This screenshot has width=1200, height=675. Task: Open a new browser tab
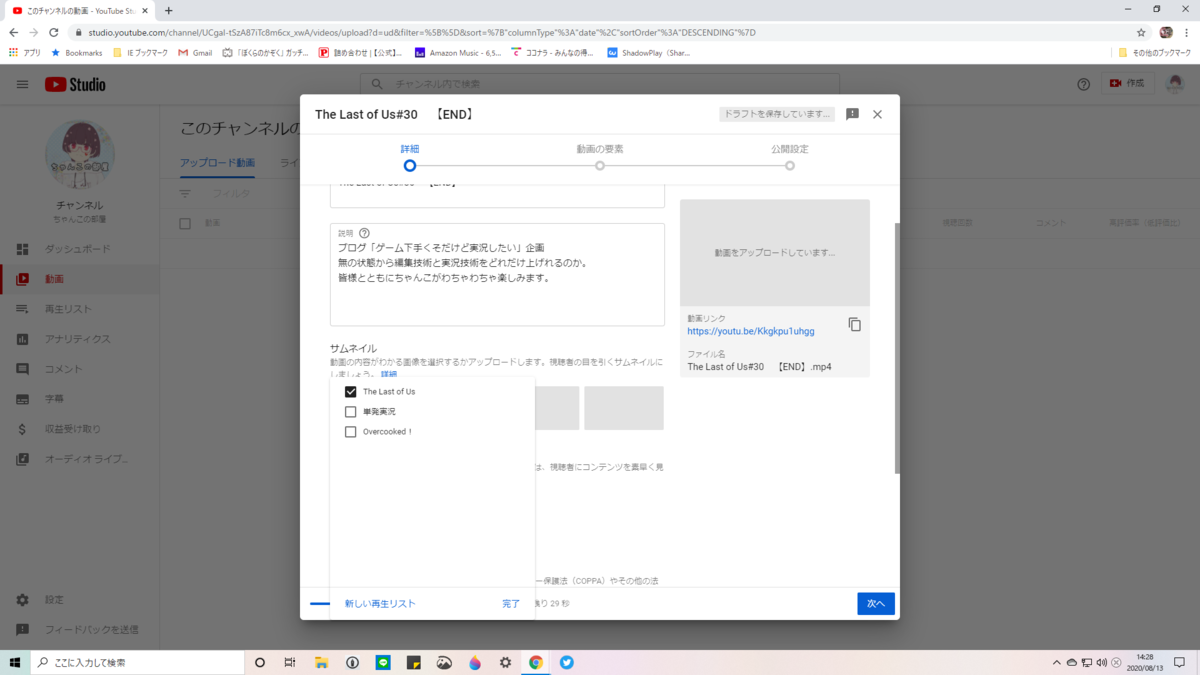coord(168,10)
